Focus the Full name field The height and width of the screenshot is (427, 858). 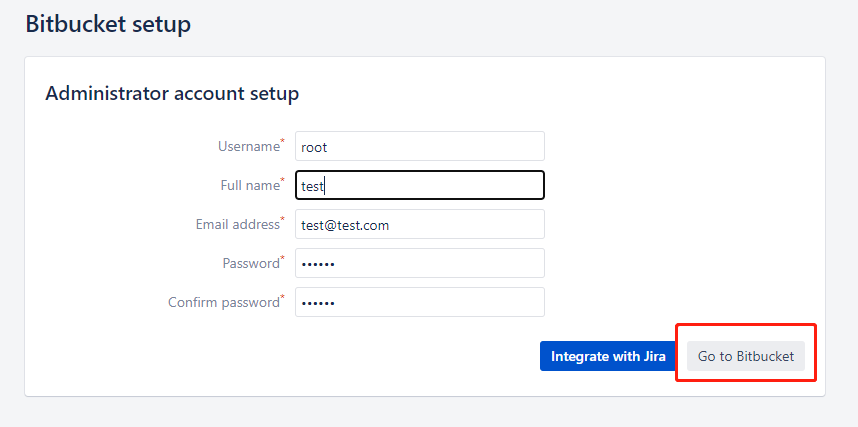(420, 185)
